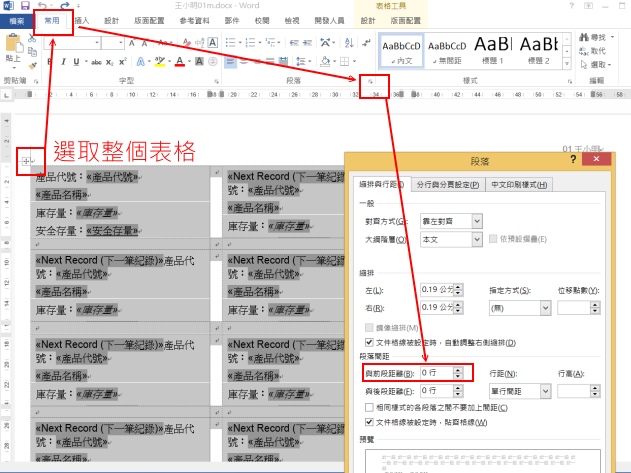Click the character shading icon
Screen dimensions: 631x473
click(199, 62)
